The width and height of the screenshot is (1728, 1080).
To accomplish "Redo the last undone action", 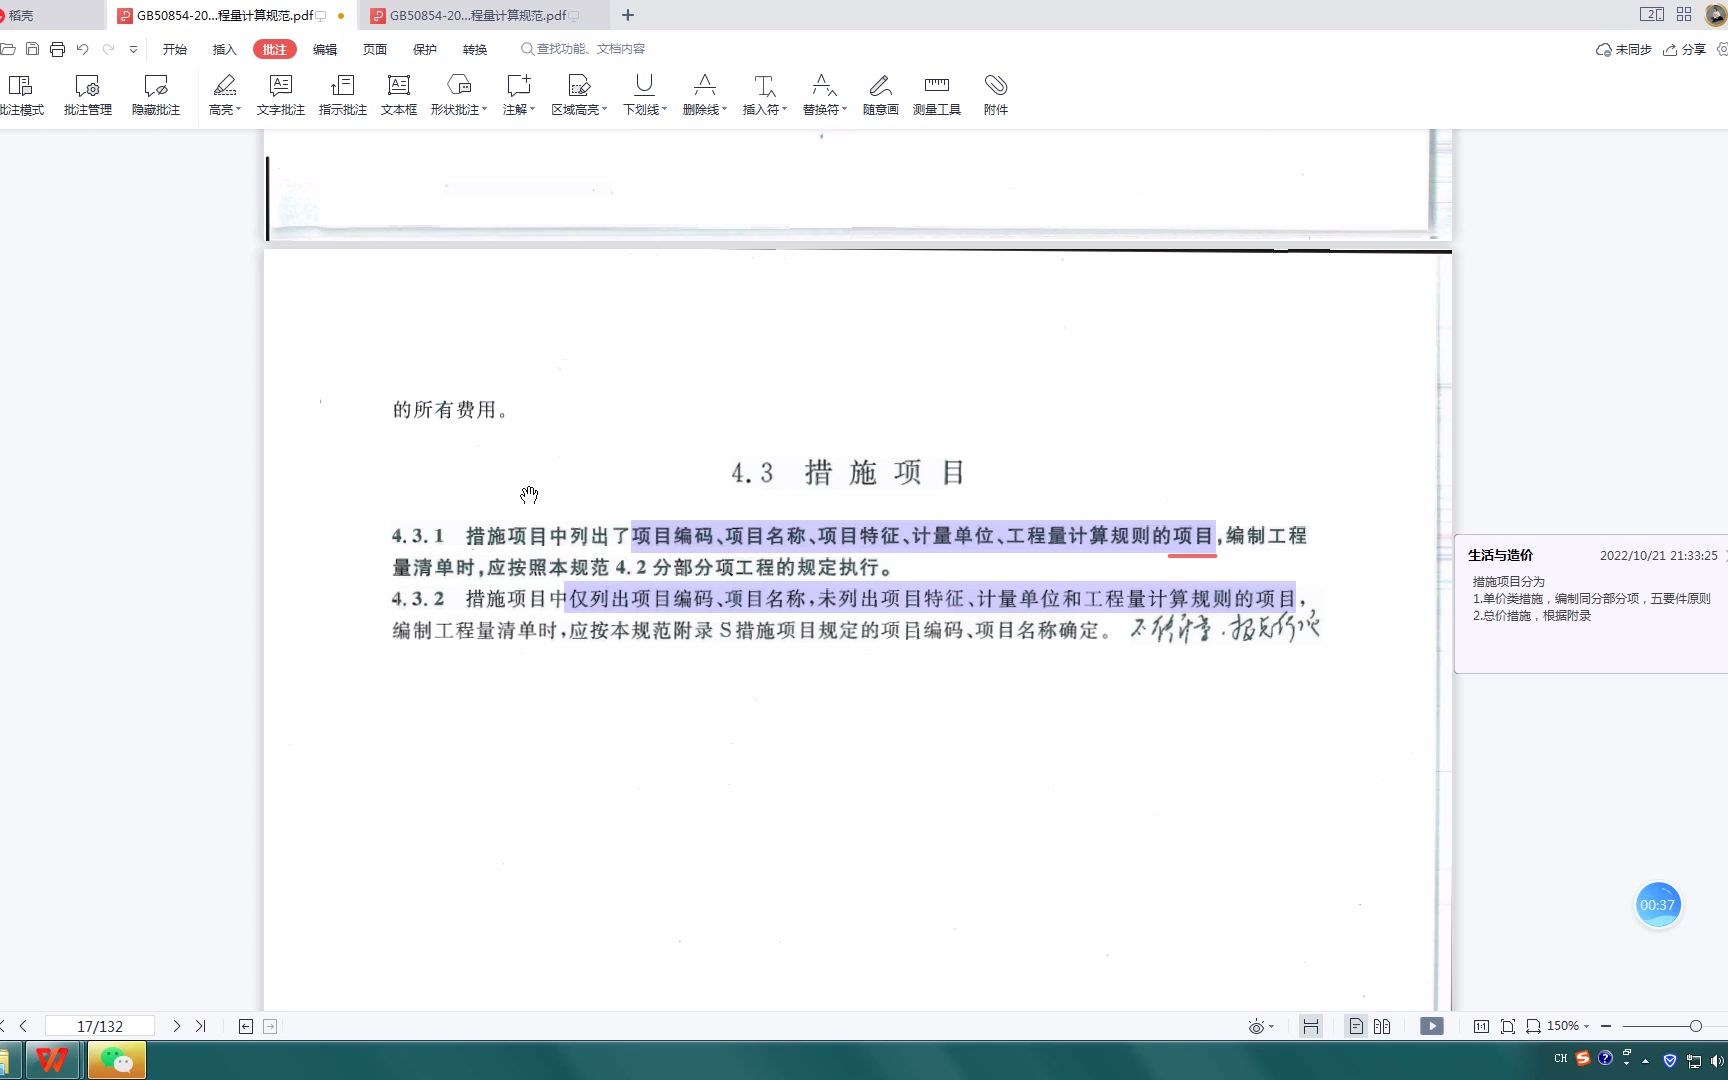I will pos(108,49).
